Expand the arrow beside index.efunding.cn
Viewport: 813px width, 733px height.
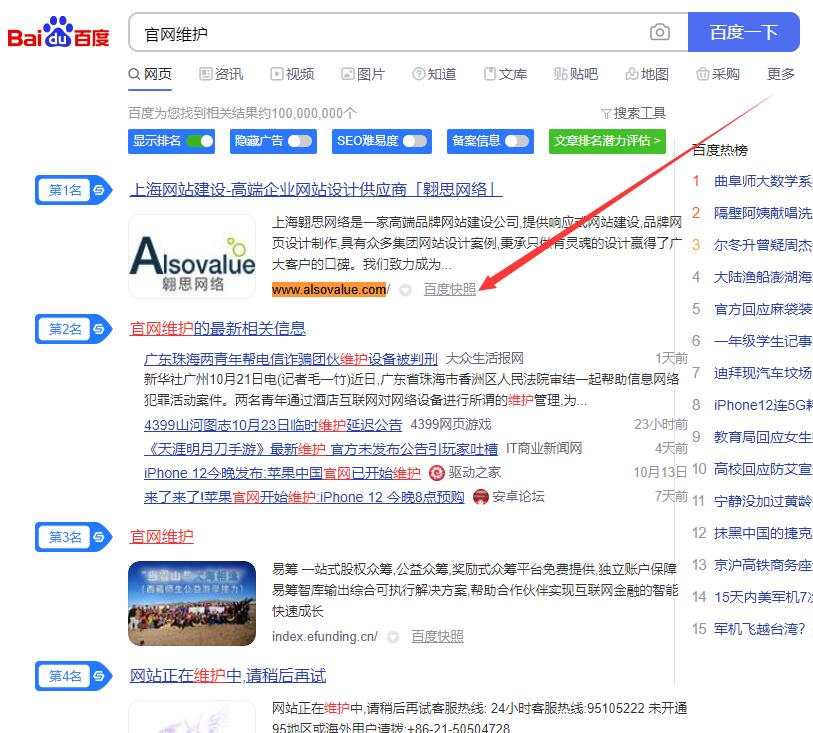393,637
